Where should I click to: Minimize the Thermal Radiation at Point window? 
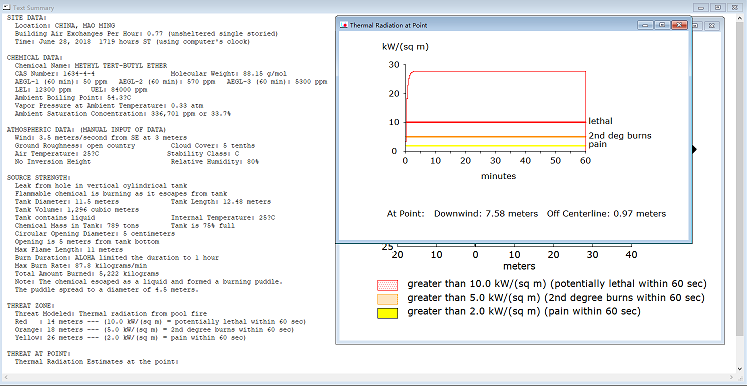(646, 25)
